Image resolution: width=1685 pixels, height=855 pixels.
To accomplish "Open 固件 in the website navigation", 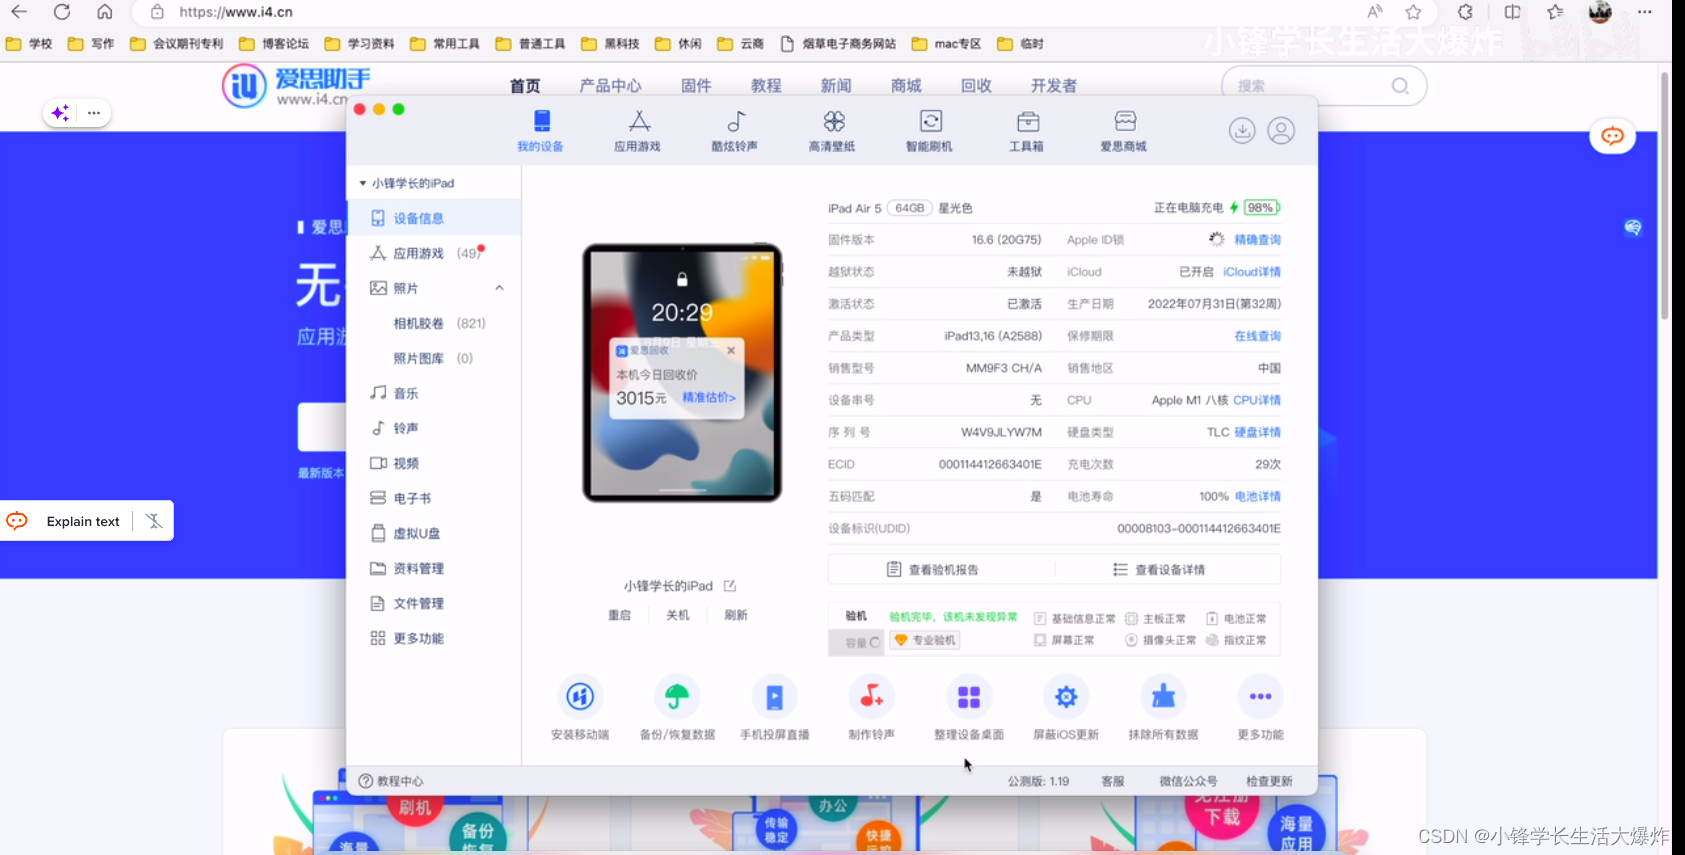I will [x=696, y=86].
